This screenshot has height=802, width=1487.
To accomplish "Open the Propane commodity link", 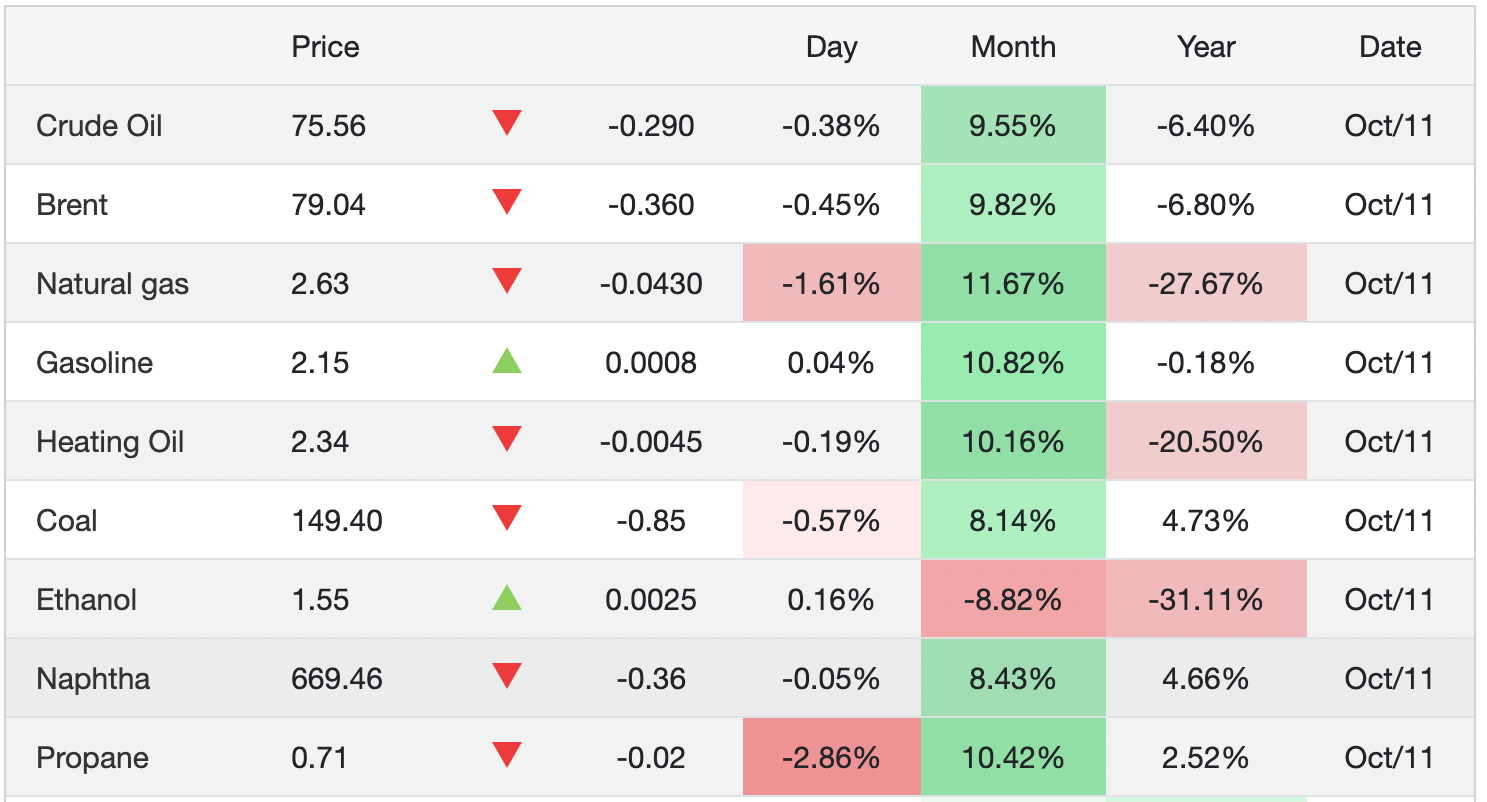I will coord(92,757).
